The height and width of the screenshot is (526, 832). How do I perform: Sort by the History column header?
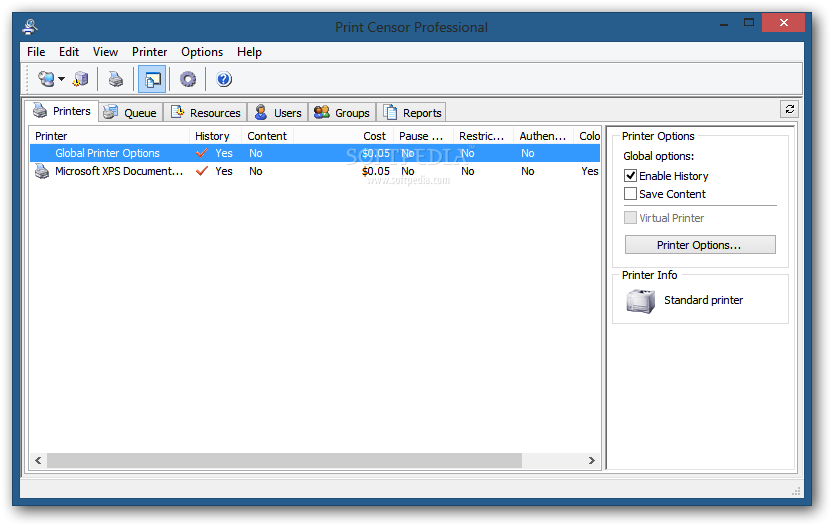(x=215, y=136)
